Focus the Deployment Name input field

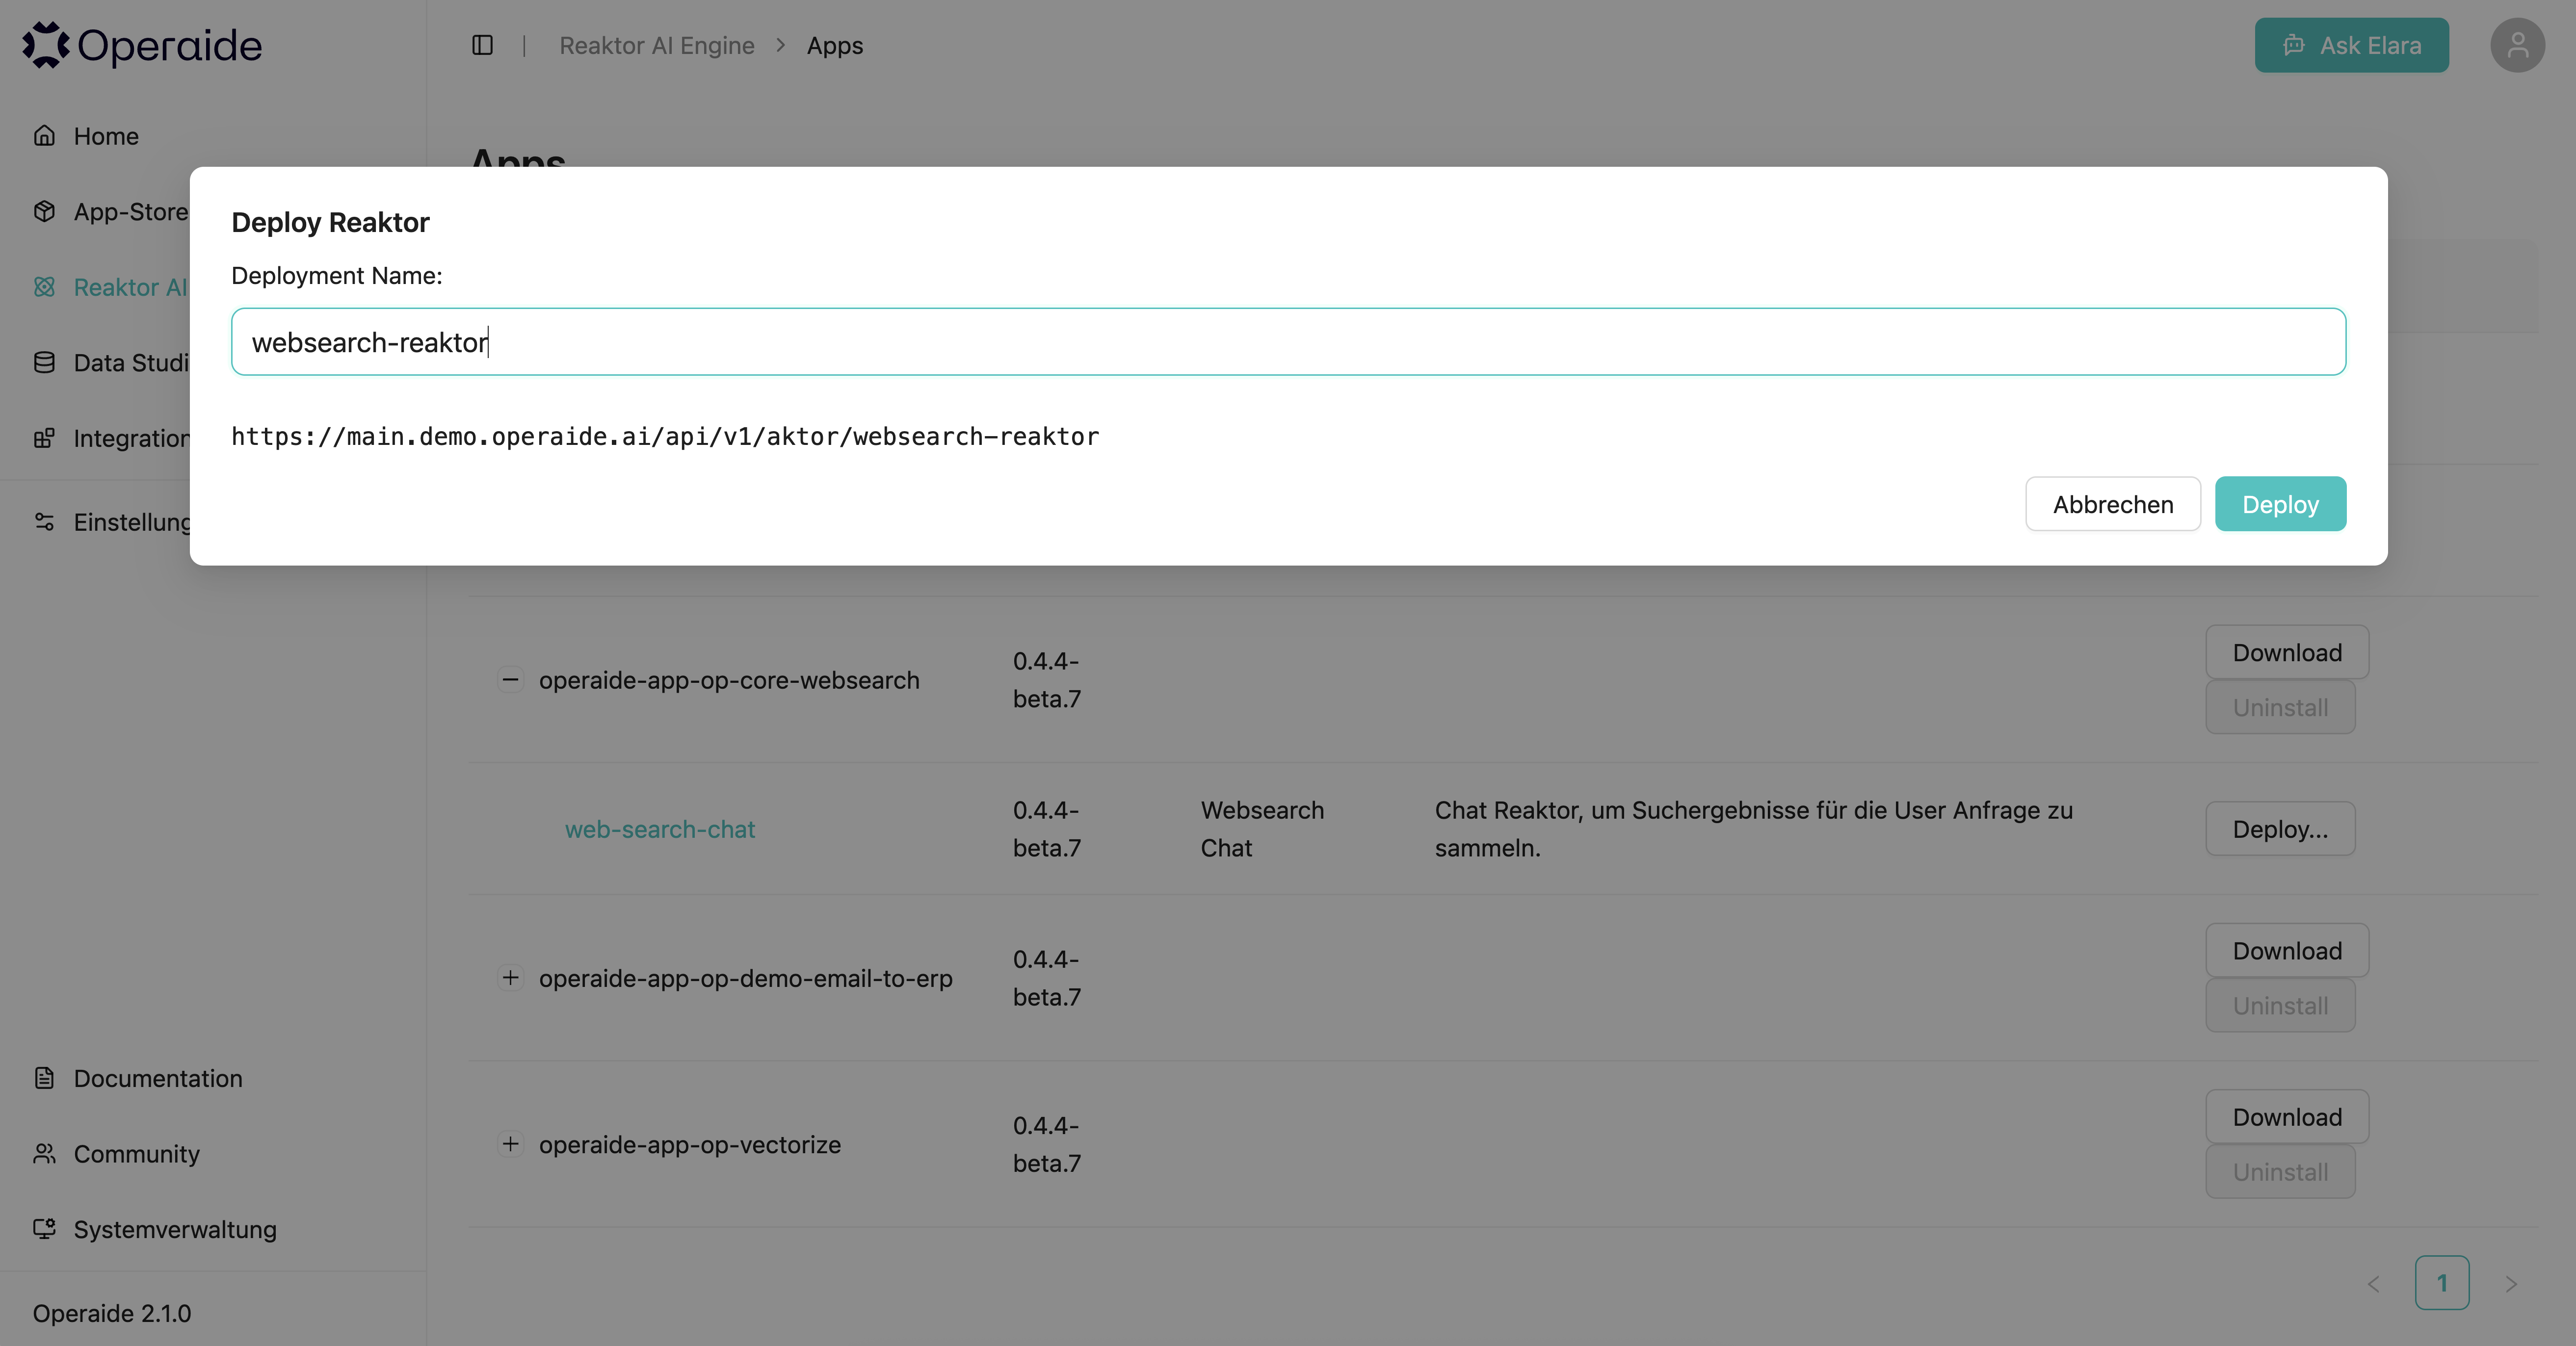coord(1288,342)
